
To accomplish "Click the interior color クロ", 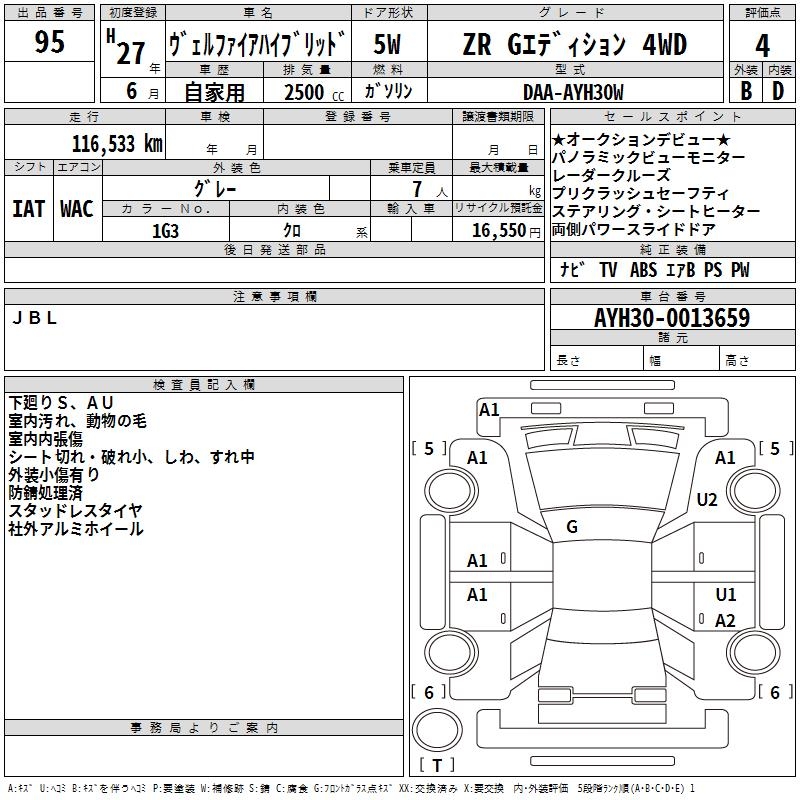I will (x=292, y=231).
